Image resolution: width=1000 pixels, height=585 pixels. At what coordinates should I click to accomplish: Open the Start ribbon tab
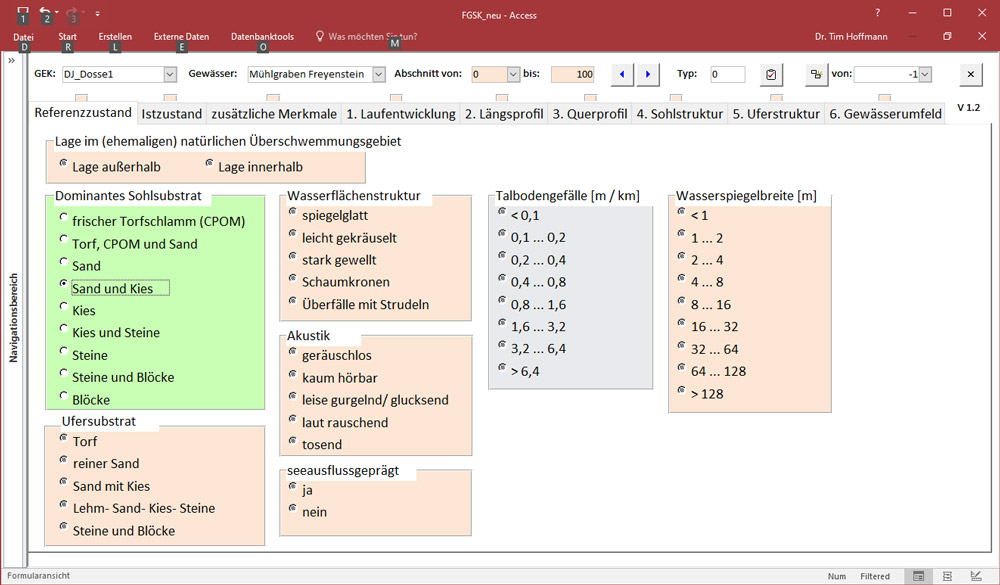tap(68, 36)
